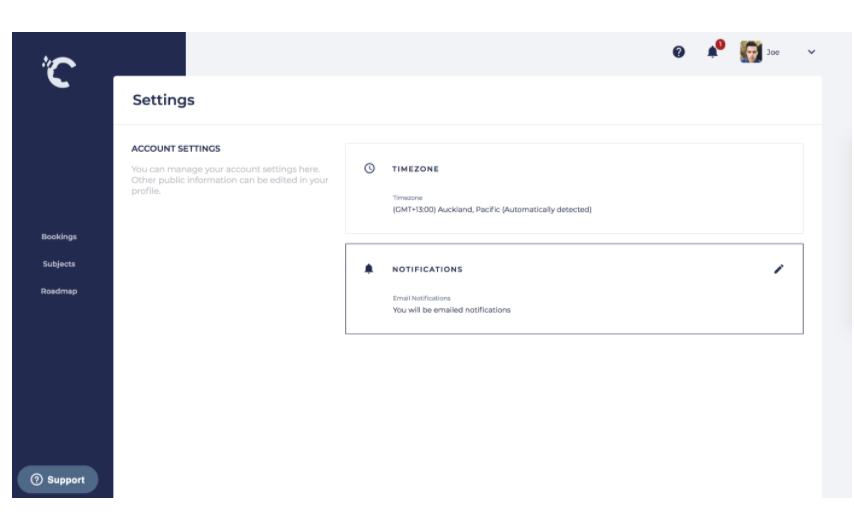Image resolution: width=854 pixels, height=514 pixels.
Task: Navigate to Roadmap in the sidebar
Action: click(59, 291)
